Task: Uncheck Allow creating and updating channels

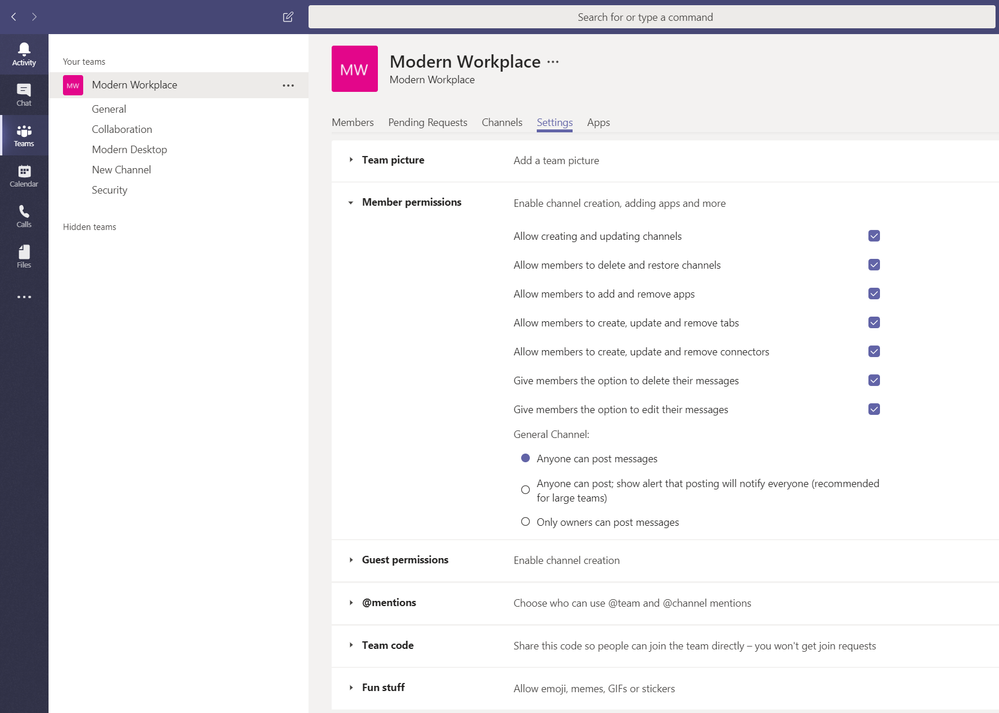Action: (874, 236)
